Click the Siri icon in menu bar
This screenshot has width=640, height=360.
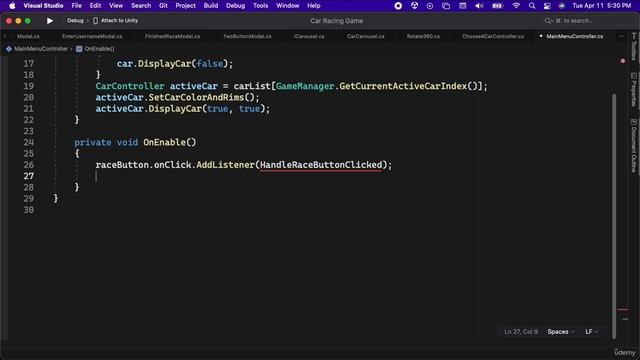click(562, 6)
